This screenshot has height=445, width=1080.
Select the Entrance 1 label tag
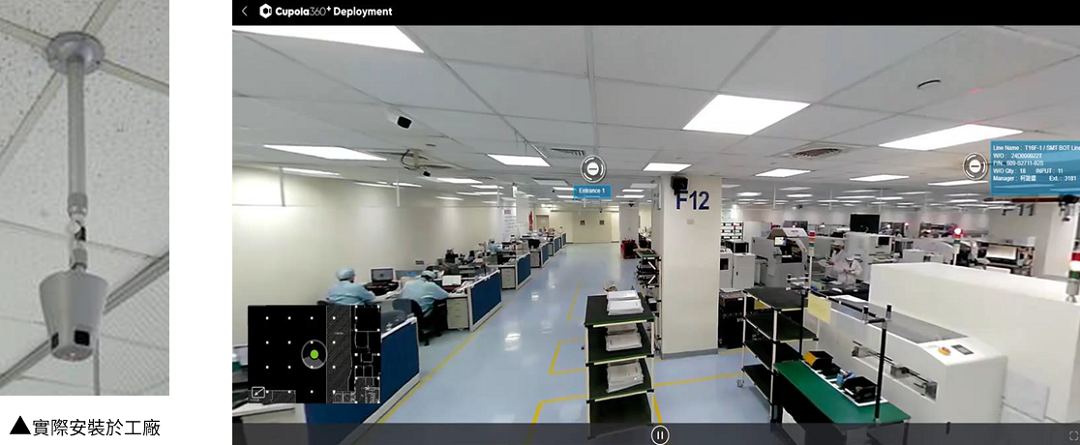click(592, 192)
